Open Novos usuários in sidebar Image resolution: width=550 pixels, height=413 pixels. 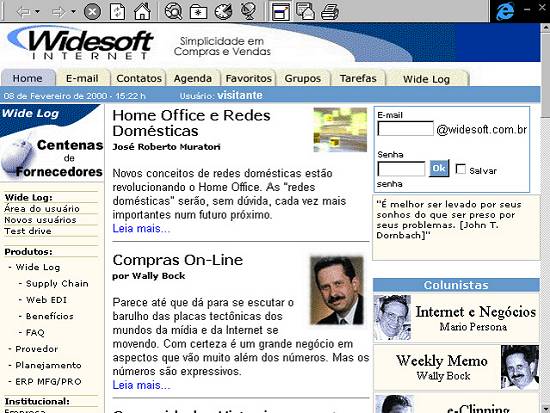[40, 220]
